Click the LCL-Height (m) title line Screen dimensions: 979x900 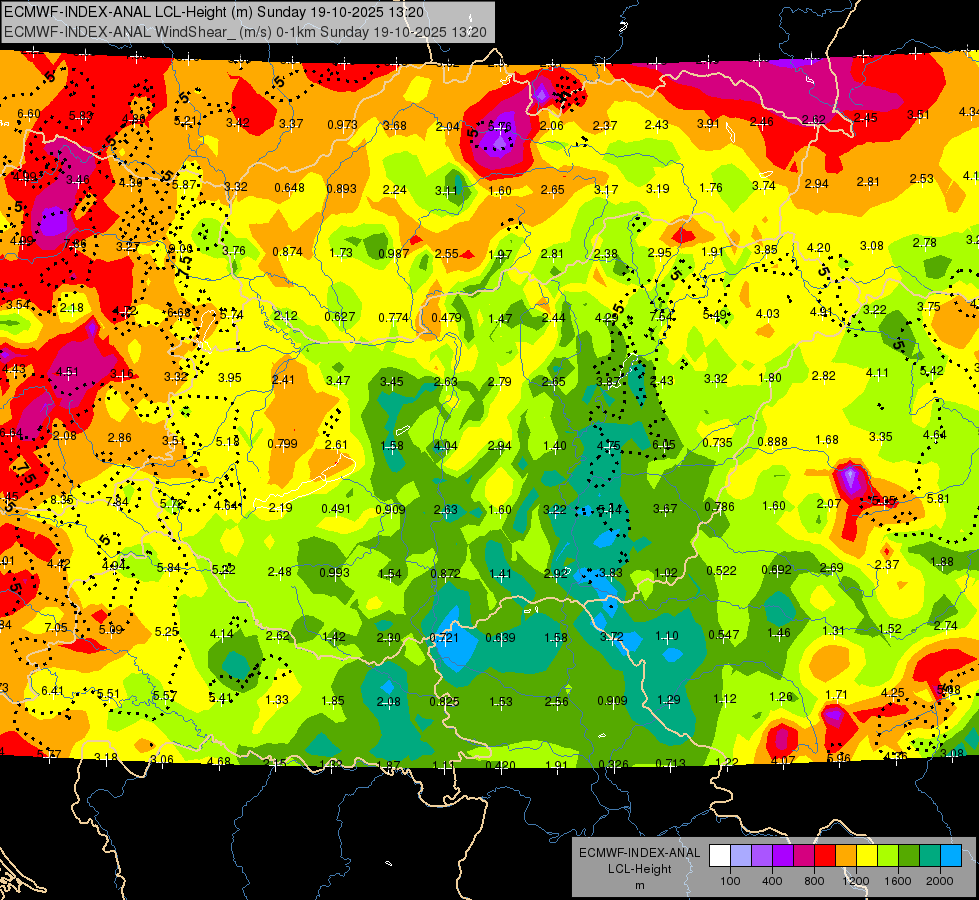pyautogui.click(x=214, y=12)
